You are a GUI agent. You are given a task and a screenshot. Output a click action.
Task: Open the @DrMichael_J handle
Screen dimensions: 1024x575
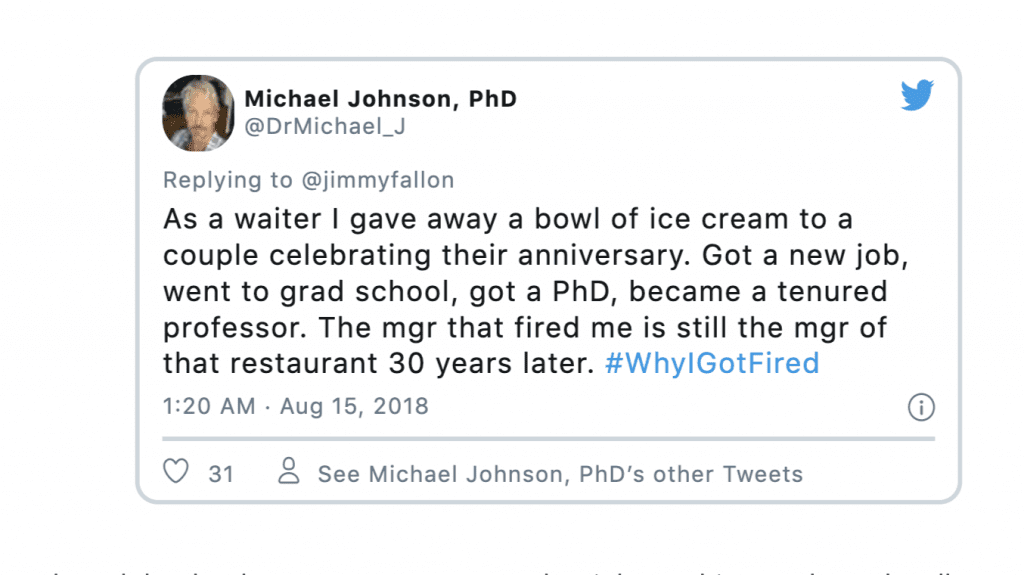coord(325,126)
